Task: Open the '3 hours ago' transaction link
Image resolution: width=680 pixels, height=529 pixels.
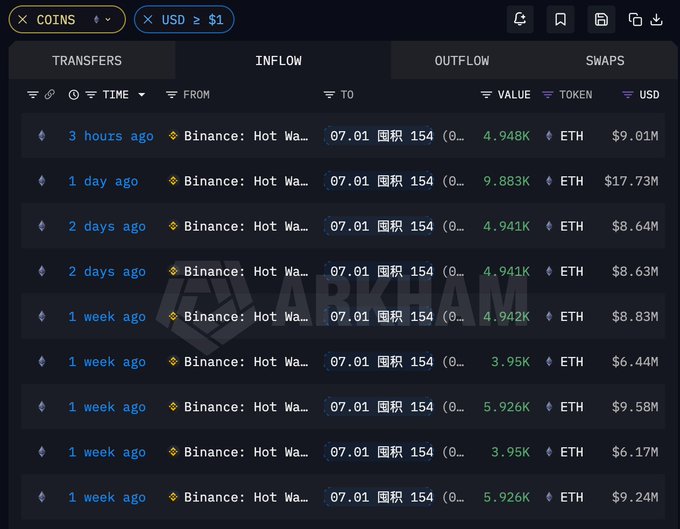Action: 111,136
